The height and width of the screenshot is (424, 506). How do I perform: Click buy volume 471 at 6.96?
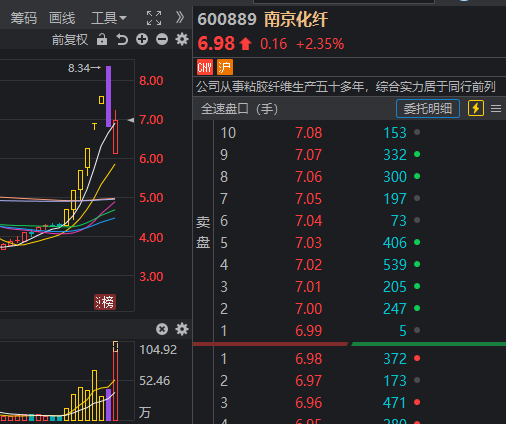click(395, 403)
